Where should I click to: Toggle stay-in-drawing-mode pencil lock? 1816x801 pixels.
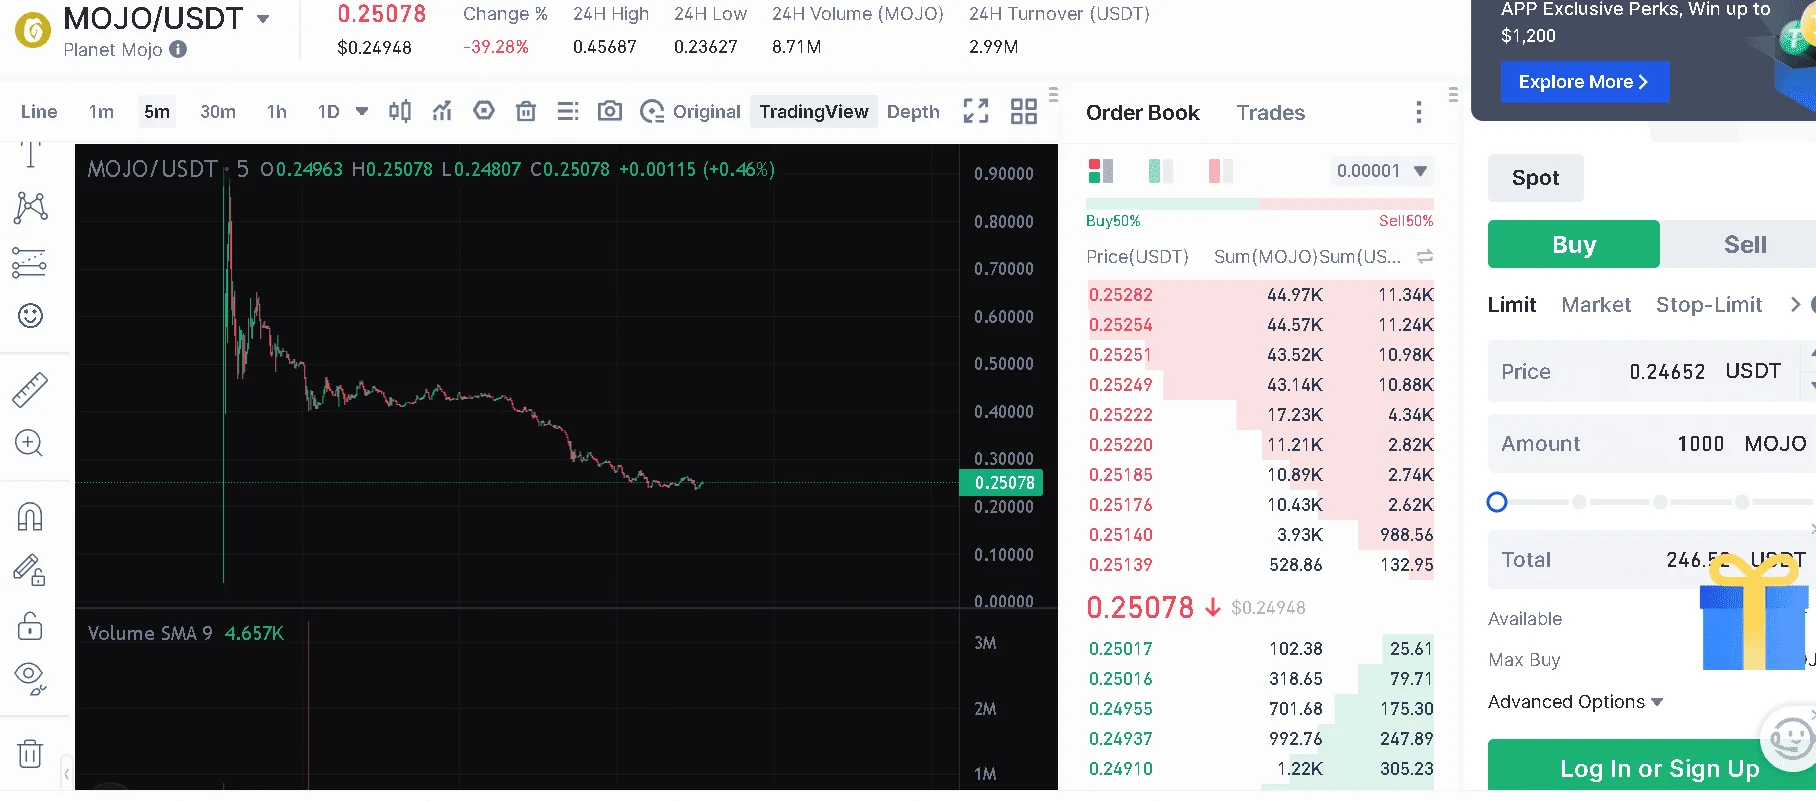tap(30, 570)
